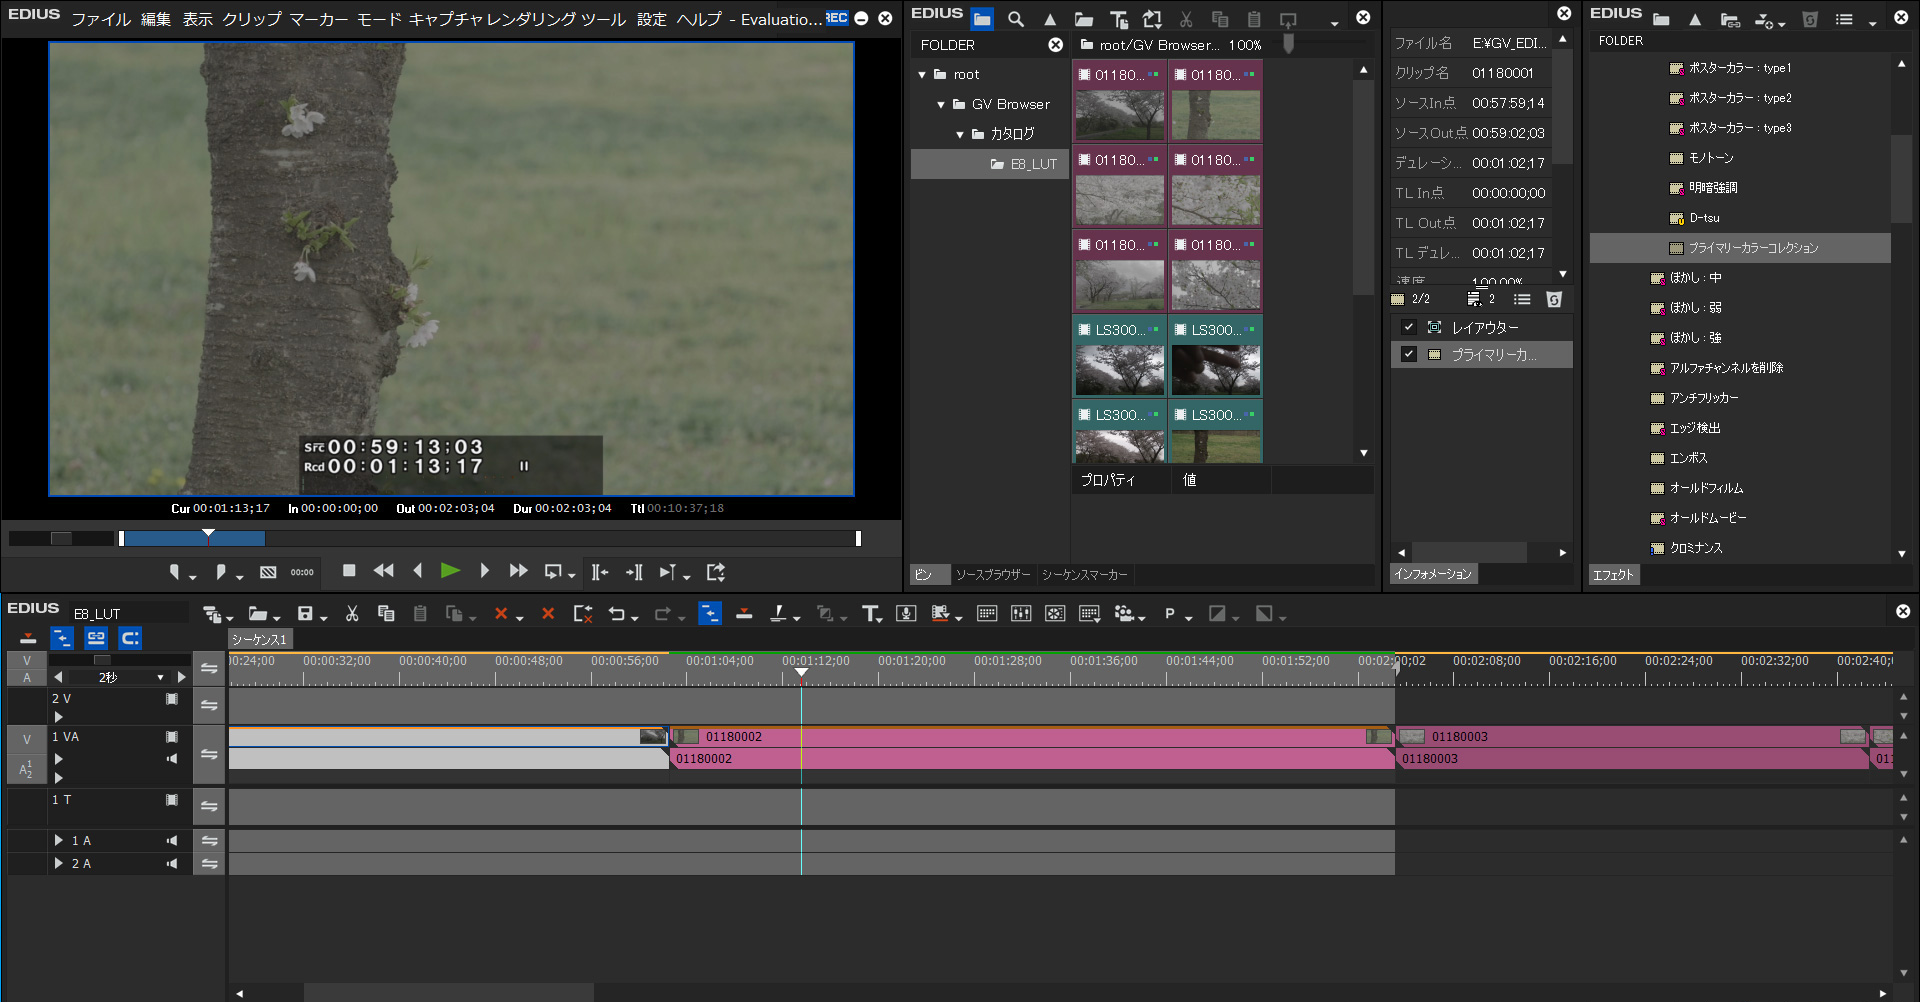Switch to the ソースブラウザー tab
This screenshot has height=1002, width=1920.
[992, 575]
